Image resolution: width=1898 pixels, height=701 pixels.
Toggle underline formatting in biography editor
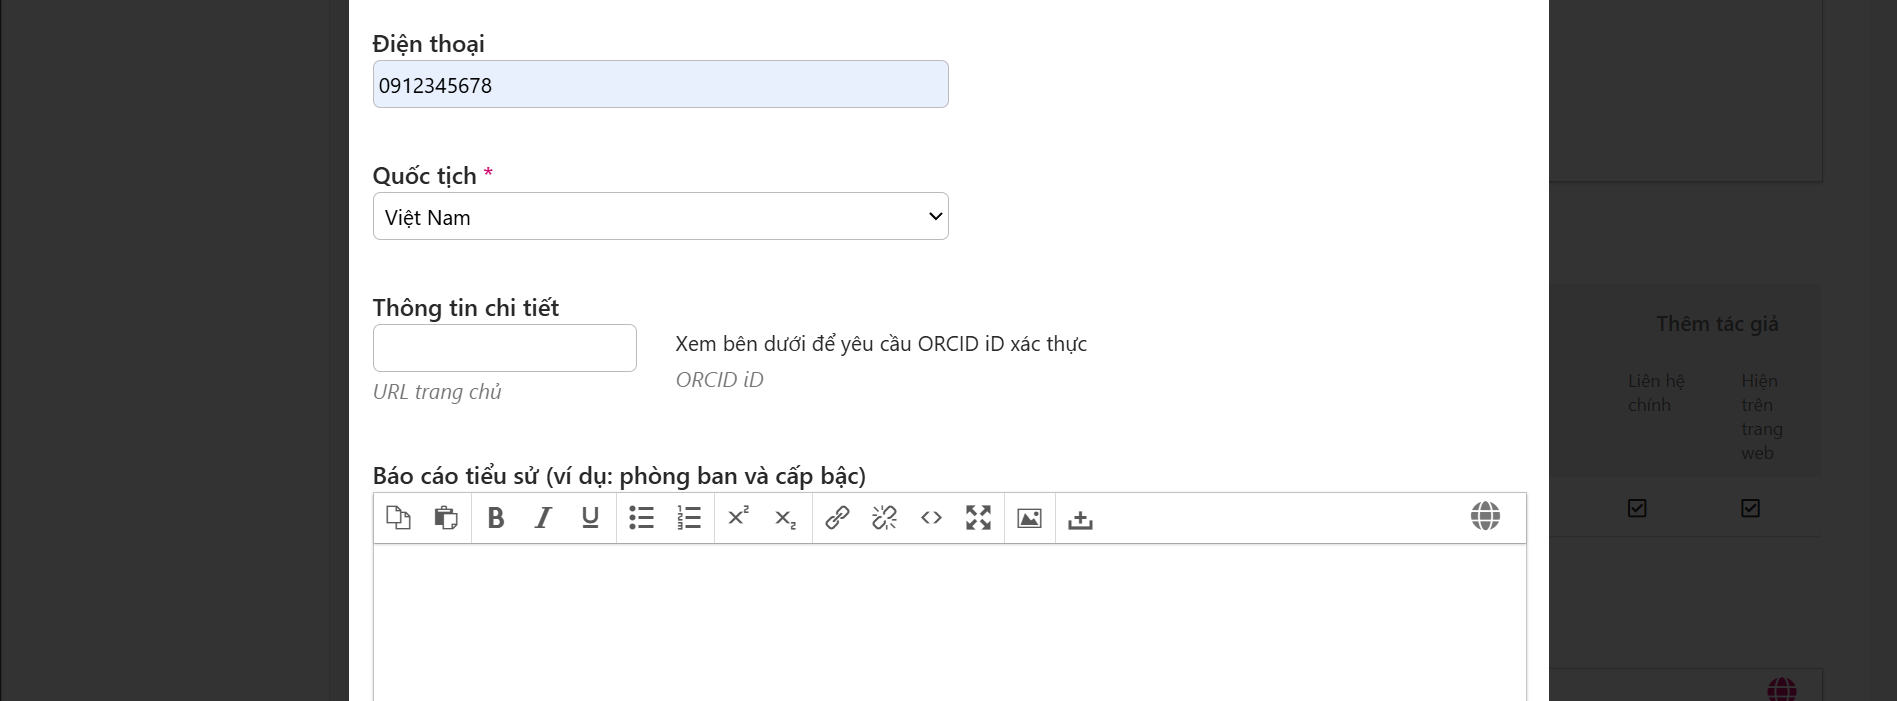590,518
